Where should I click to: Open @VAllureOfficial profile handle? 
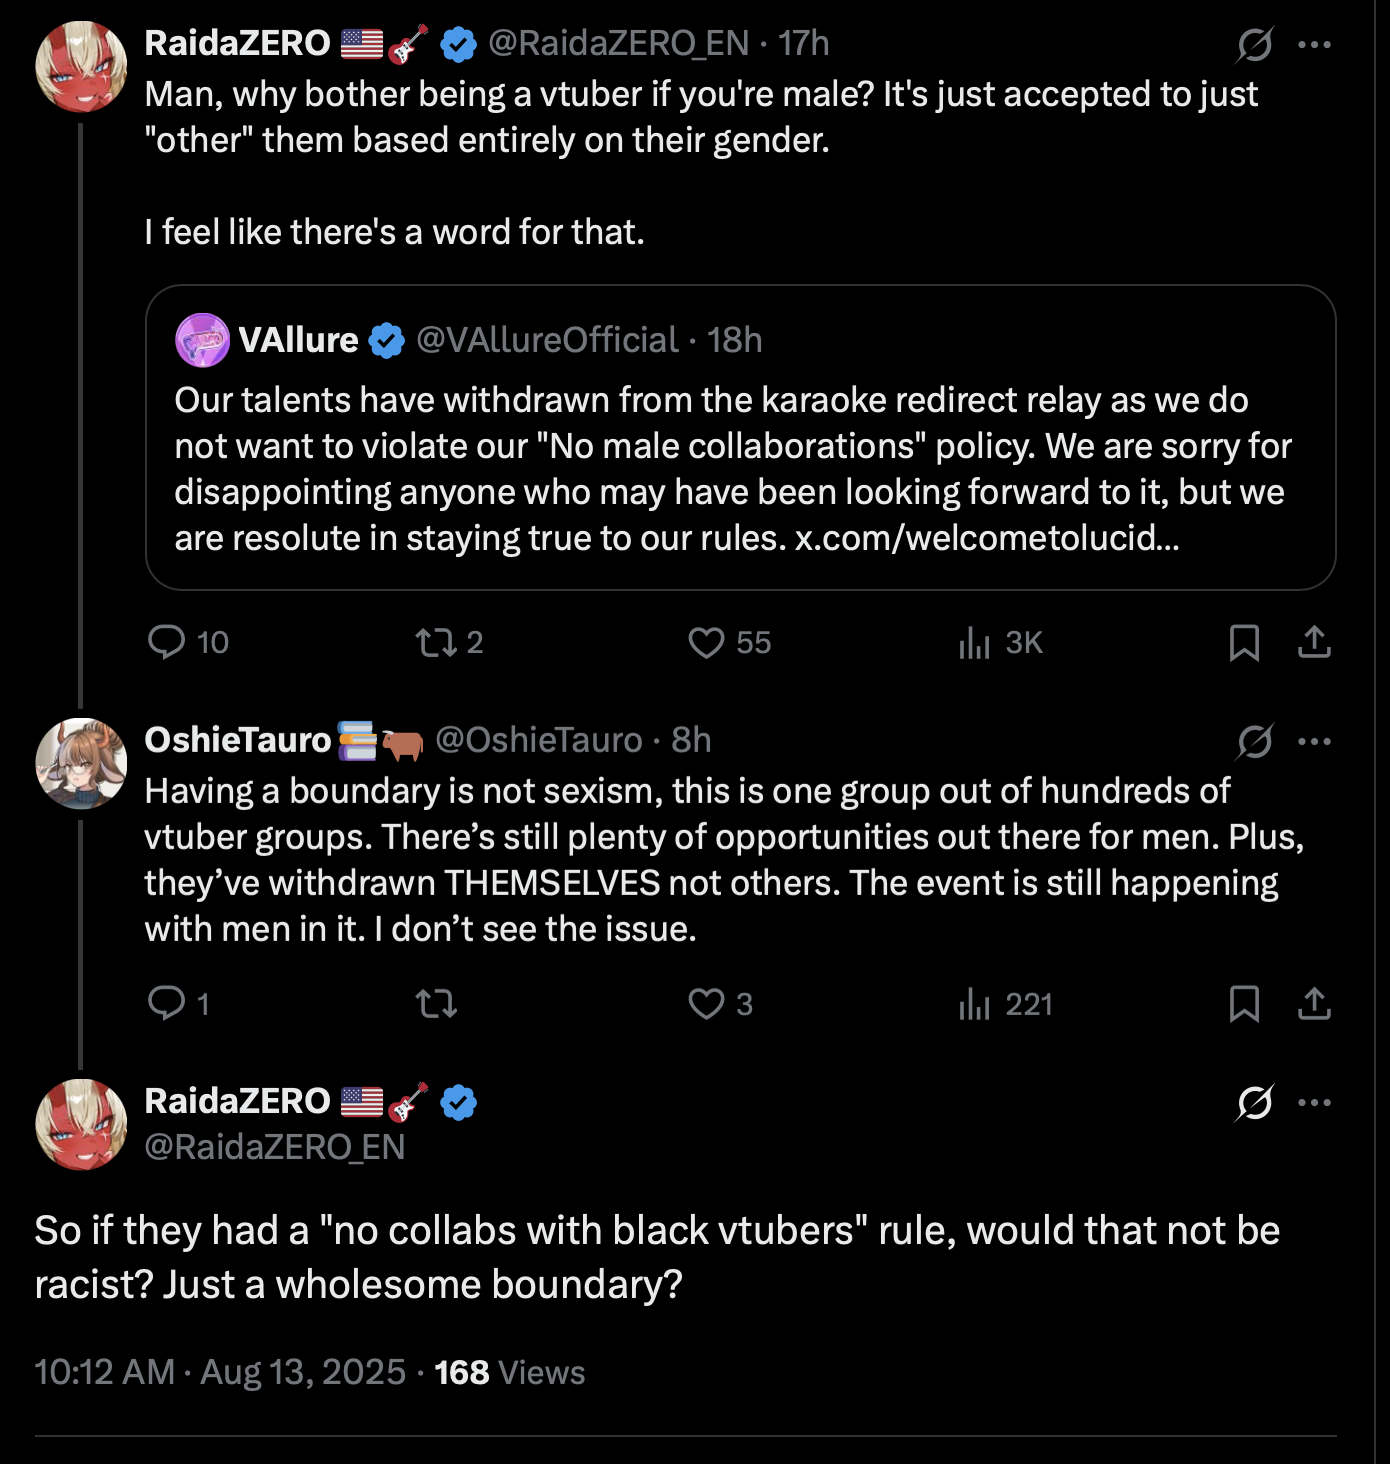pos(547,340)
